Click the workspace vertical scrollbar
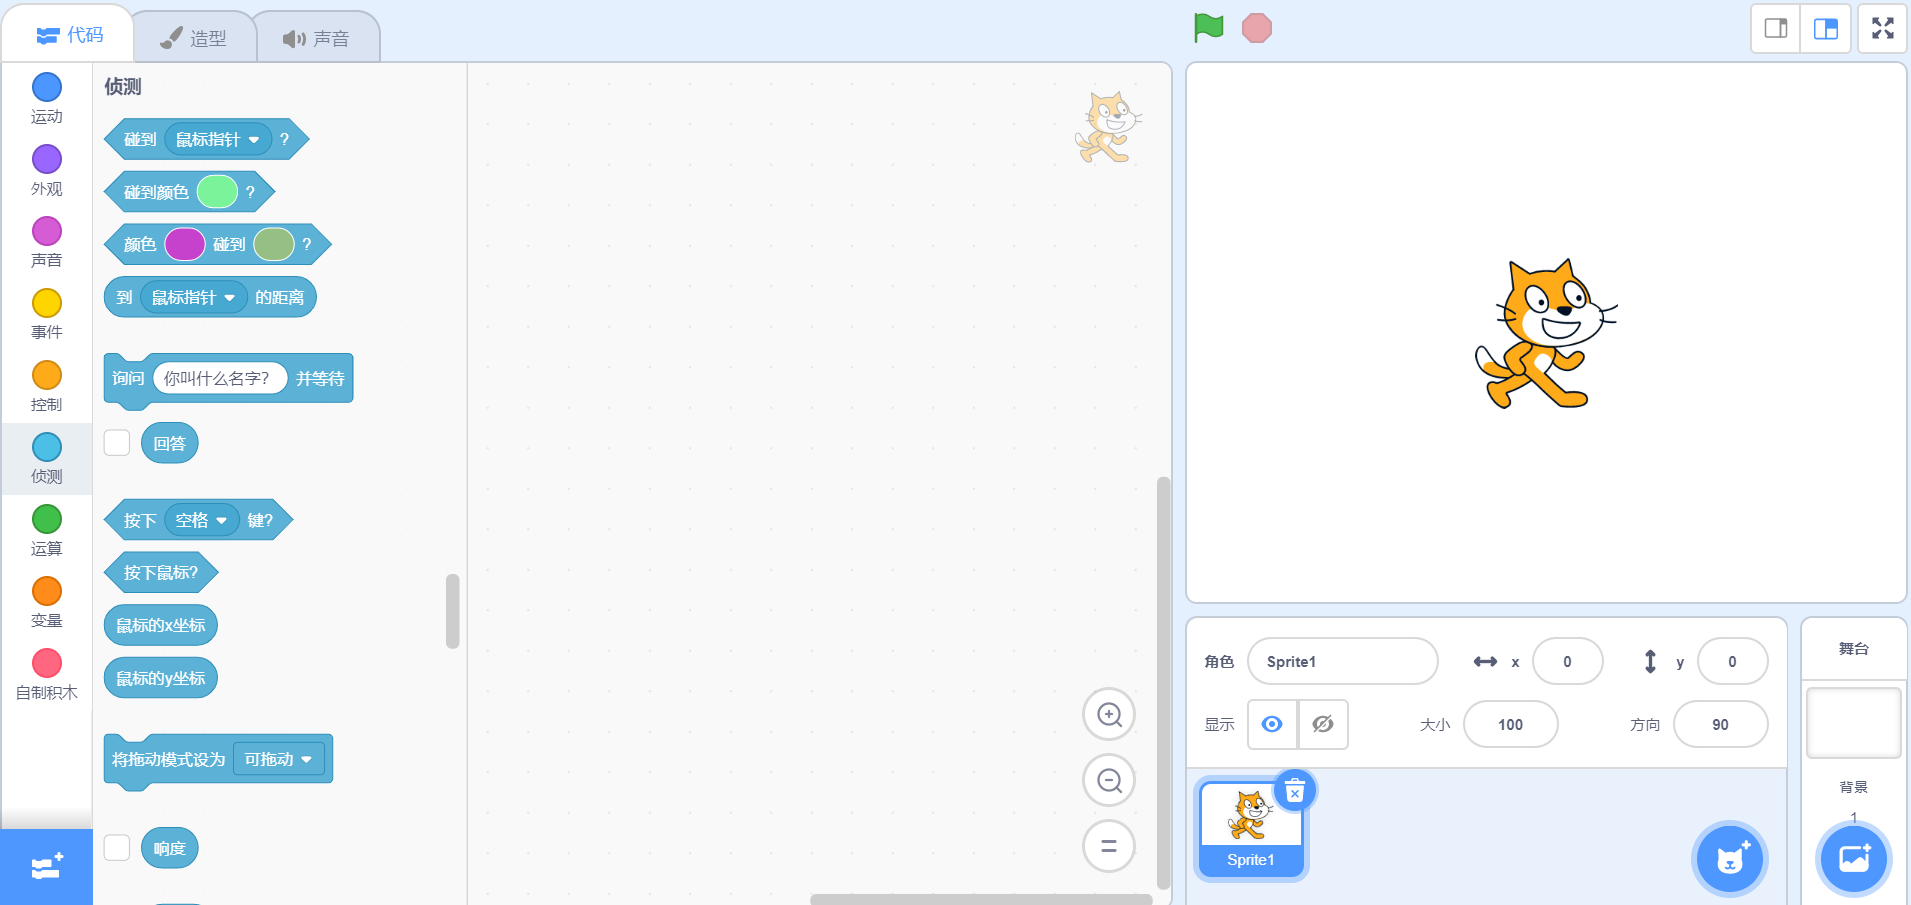1911x905 pixels. [x=1163, y=682]
